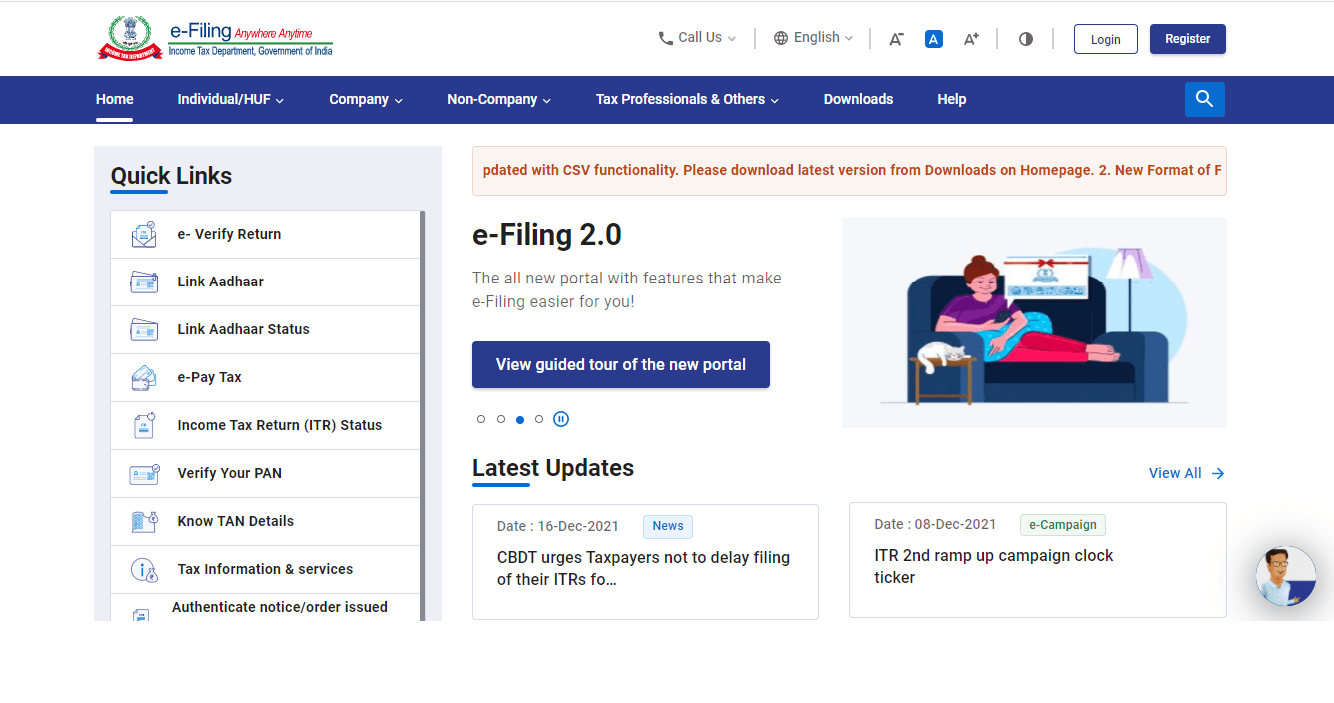Click the Date : 08-Dec-2021 text
1334x703 pixels.
coord(935,524)
